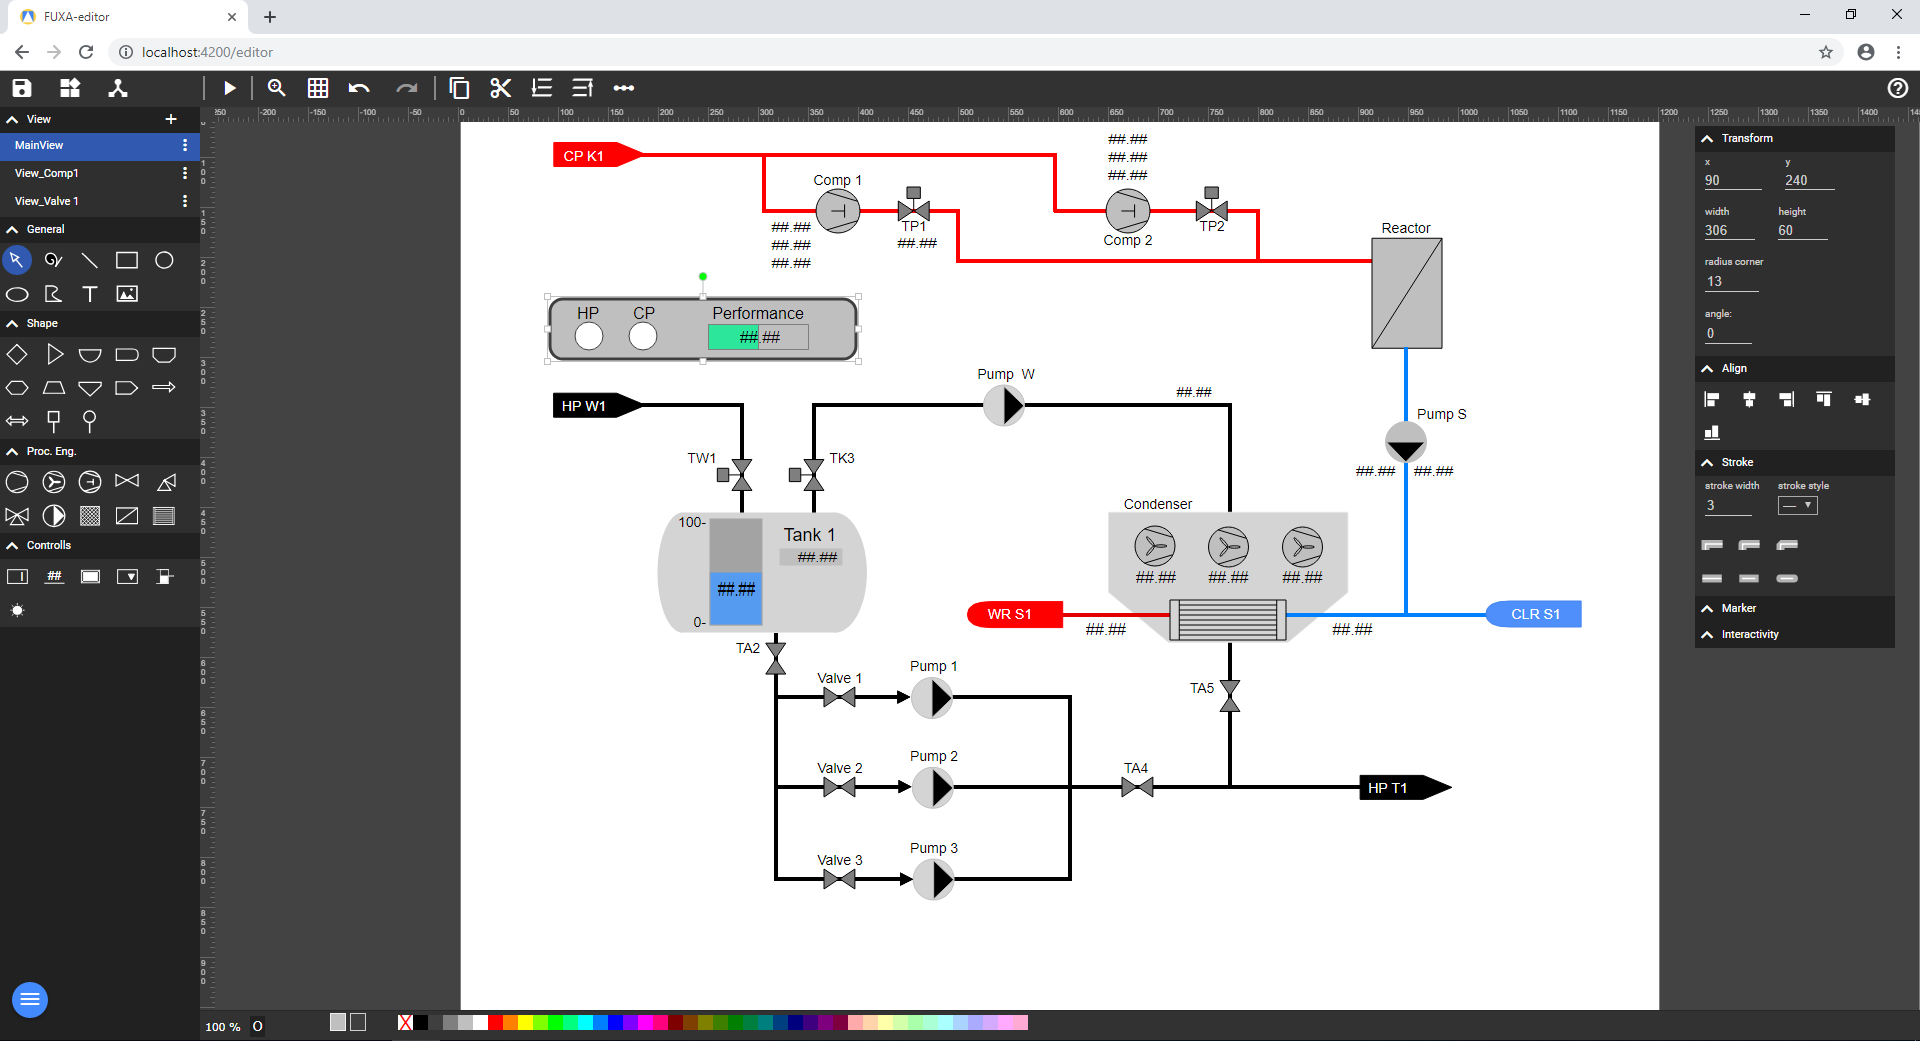Click the copy/duplicate icon in toolbar
This screenshot has height=1041, width=1920.
click(459, 88)
